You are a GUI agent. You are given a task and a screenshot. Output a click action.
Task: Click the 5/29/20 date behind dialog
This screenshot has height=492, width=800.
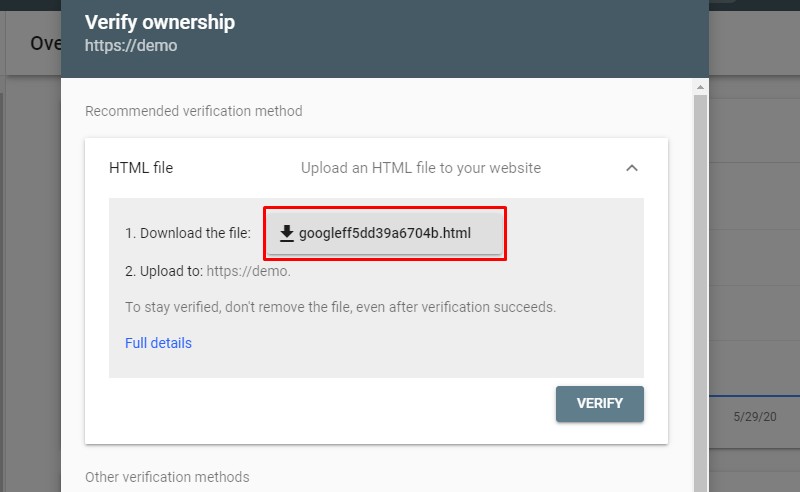tap(755, 416)
